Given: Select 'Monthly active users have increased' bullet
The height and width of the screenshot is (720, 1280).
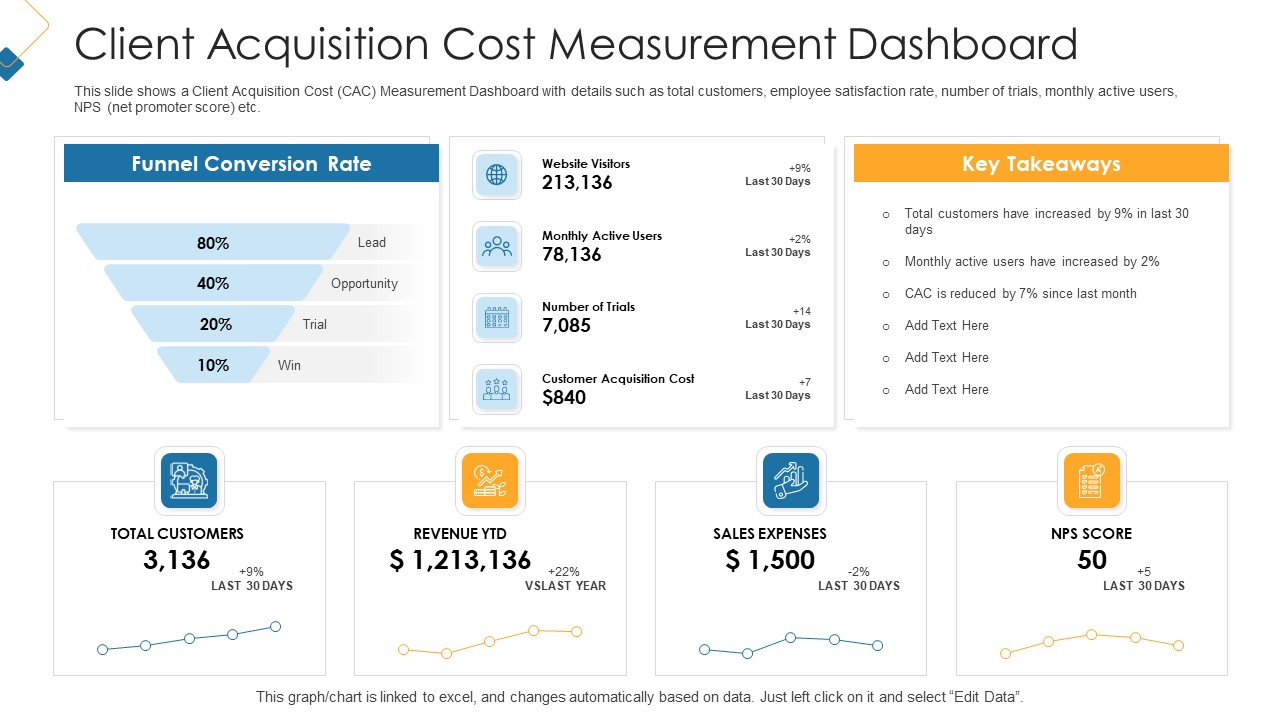Looking at the screenshot, I should click(x=1032, y=262).
